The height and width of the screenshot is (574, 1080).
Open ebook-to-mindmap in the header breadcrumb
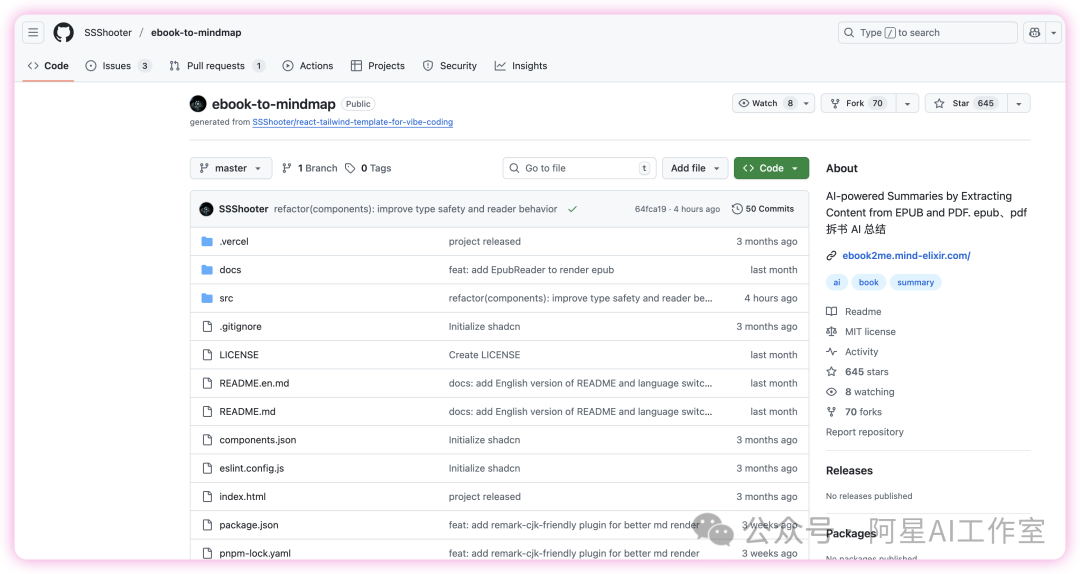196,32
